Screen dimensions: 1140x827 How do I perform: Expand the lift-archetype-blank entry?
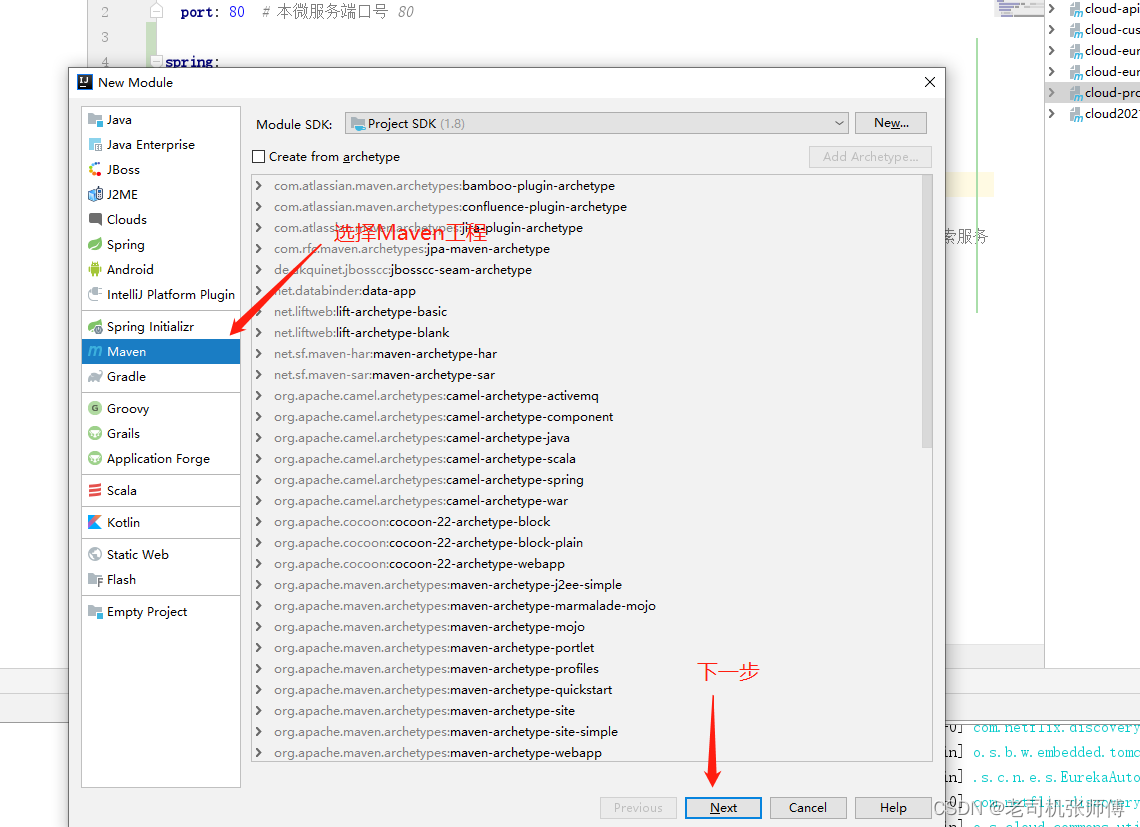tap(259, 332)
